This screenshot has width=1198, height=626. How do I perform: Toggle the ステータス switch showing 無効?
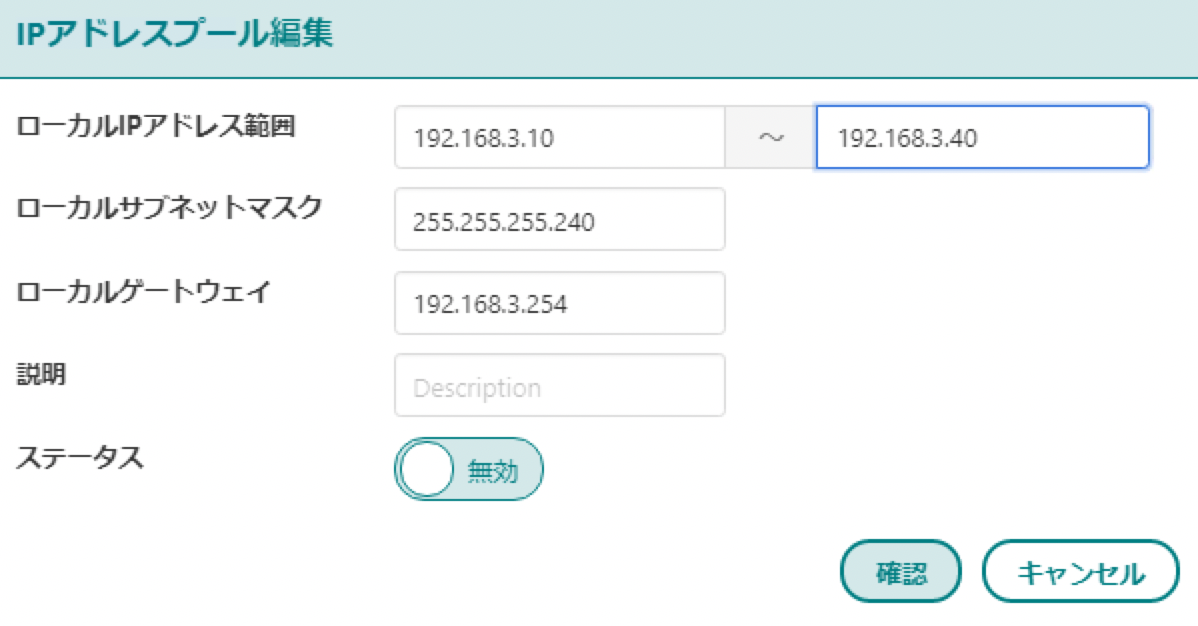tap(468, 469)
